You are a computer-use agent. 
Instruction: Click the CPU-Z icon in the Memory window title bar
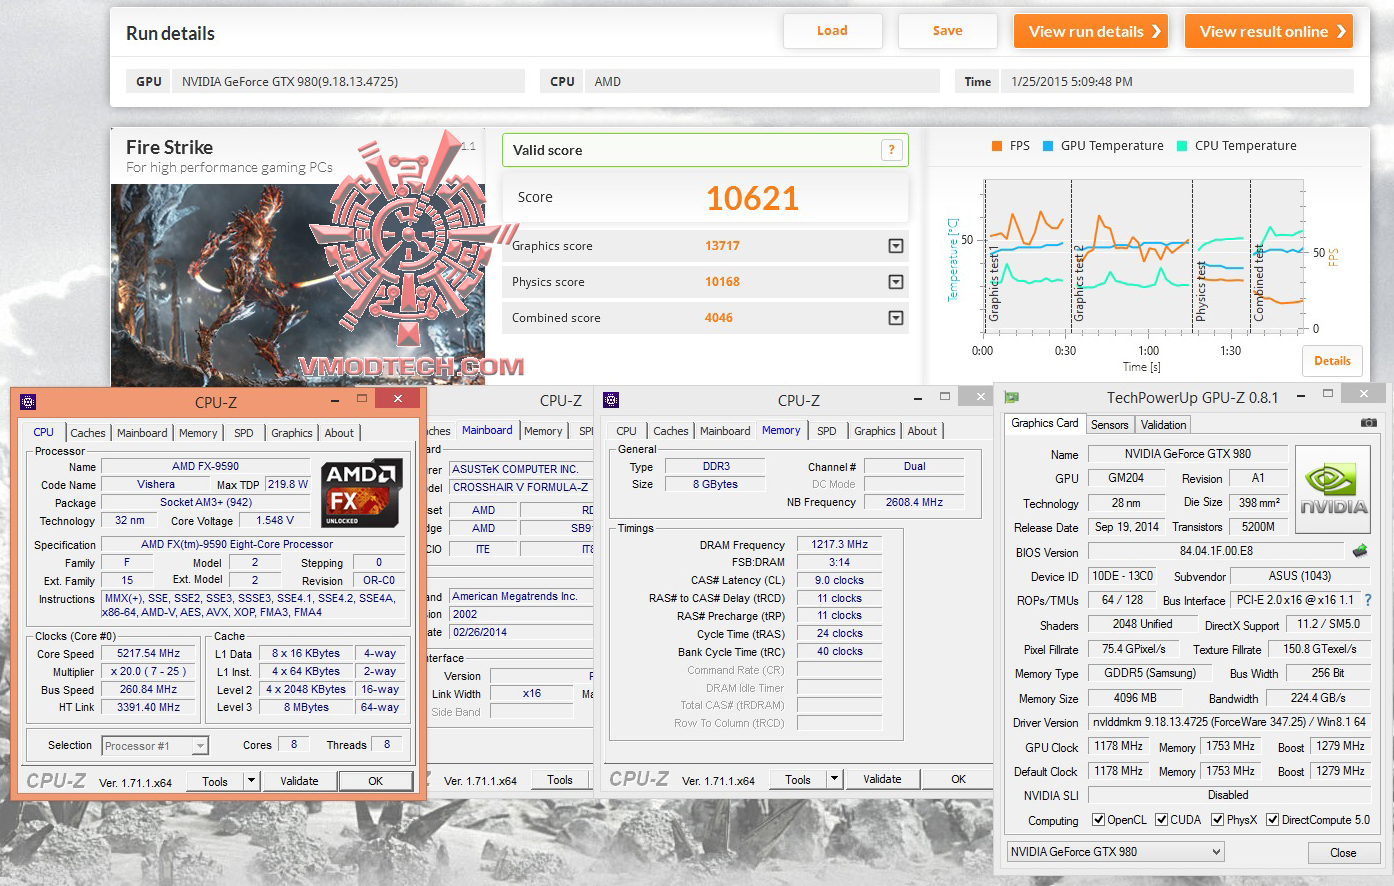(x=611, y=400)
